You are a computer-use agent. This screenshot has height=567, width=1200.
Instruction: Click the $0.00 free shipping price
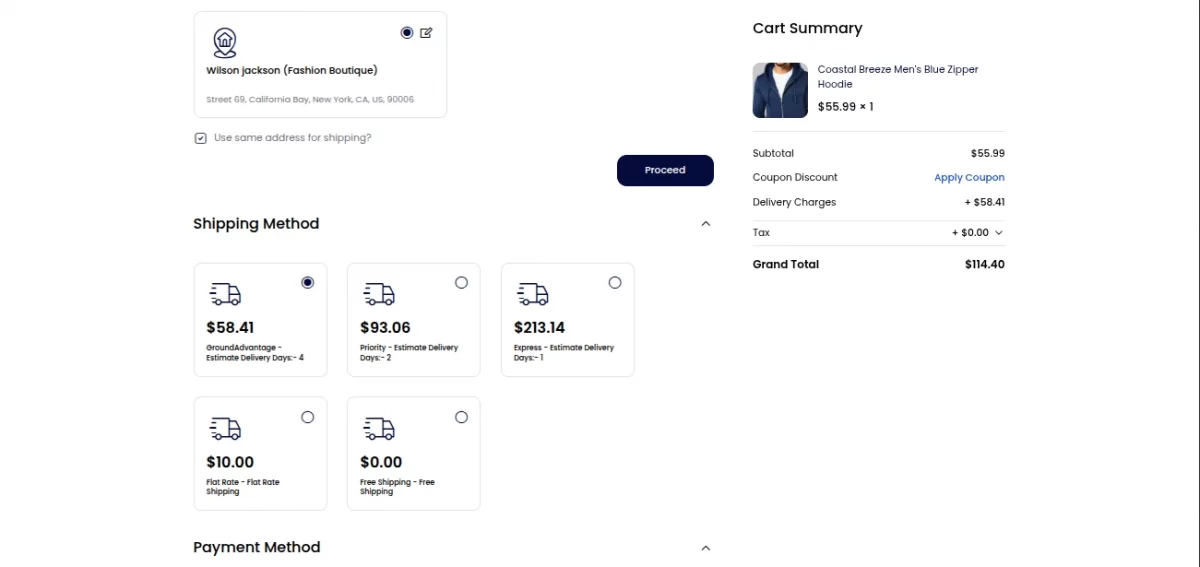point(381,462)
